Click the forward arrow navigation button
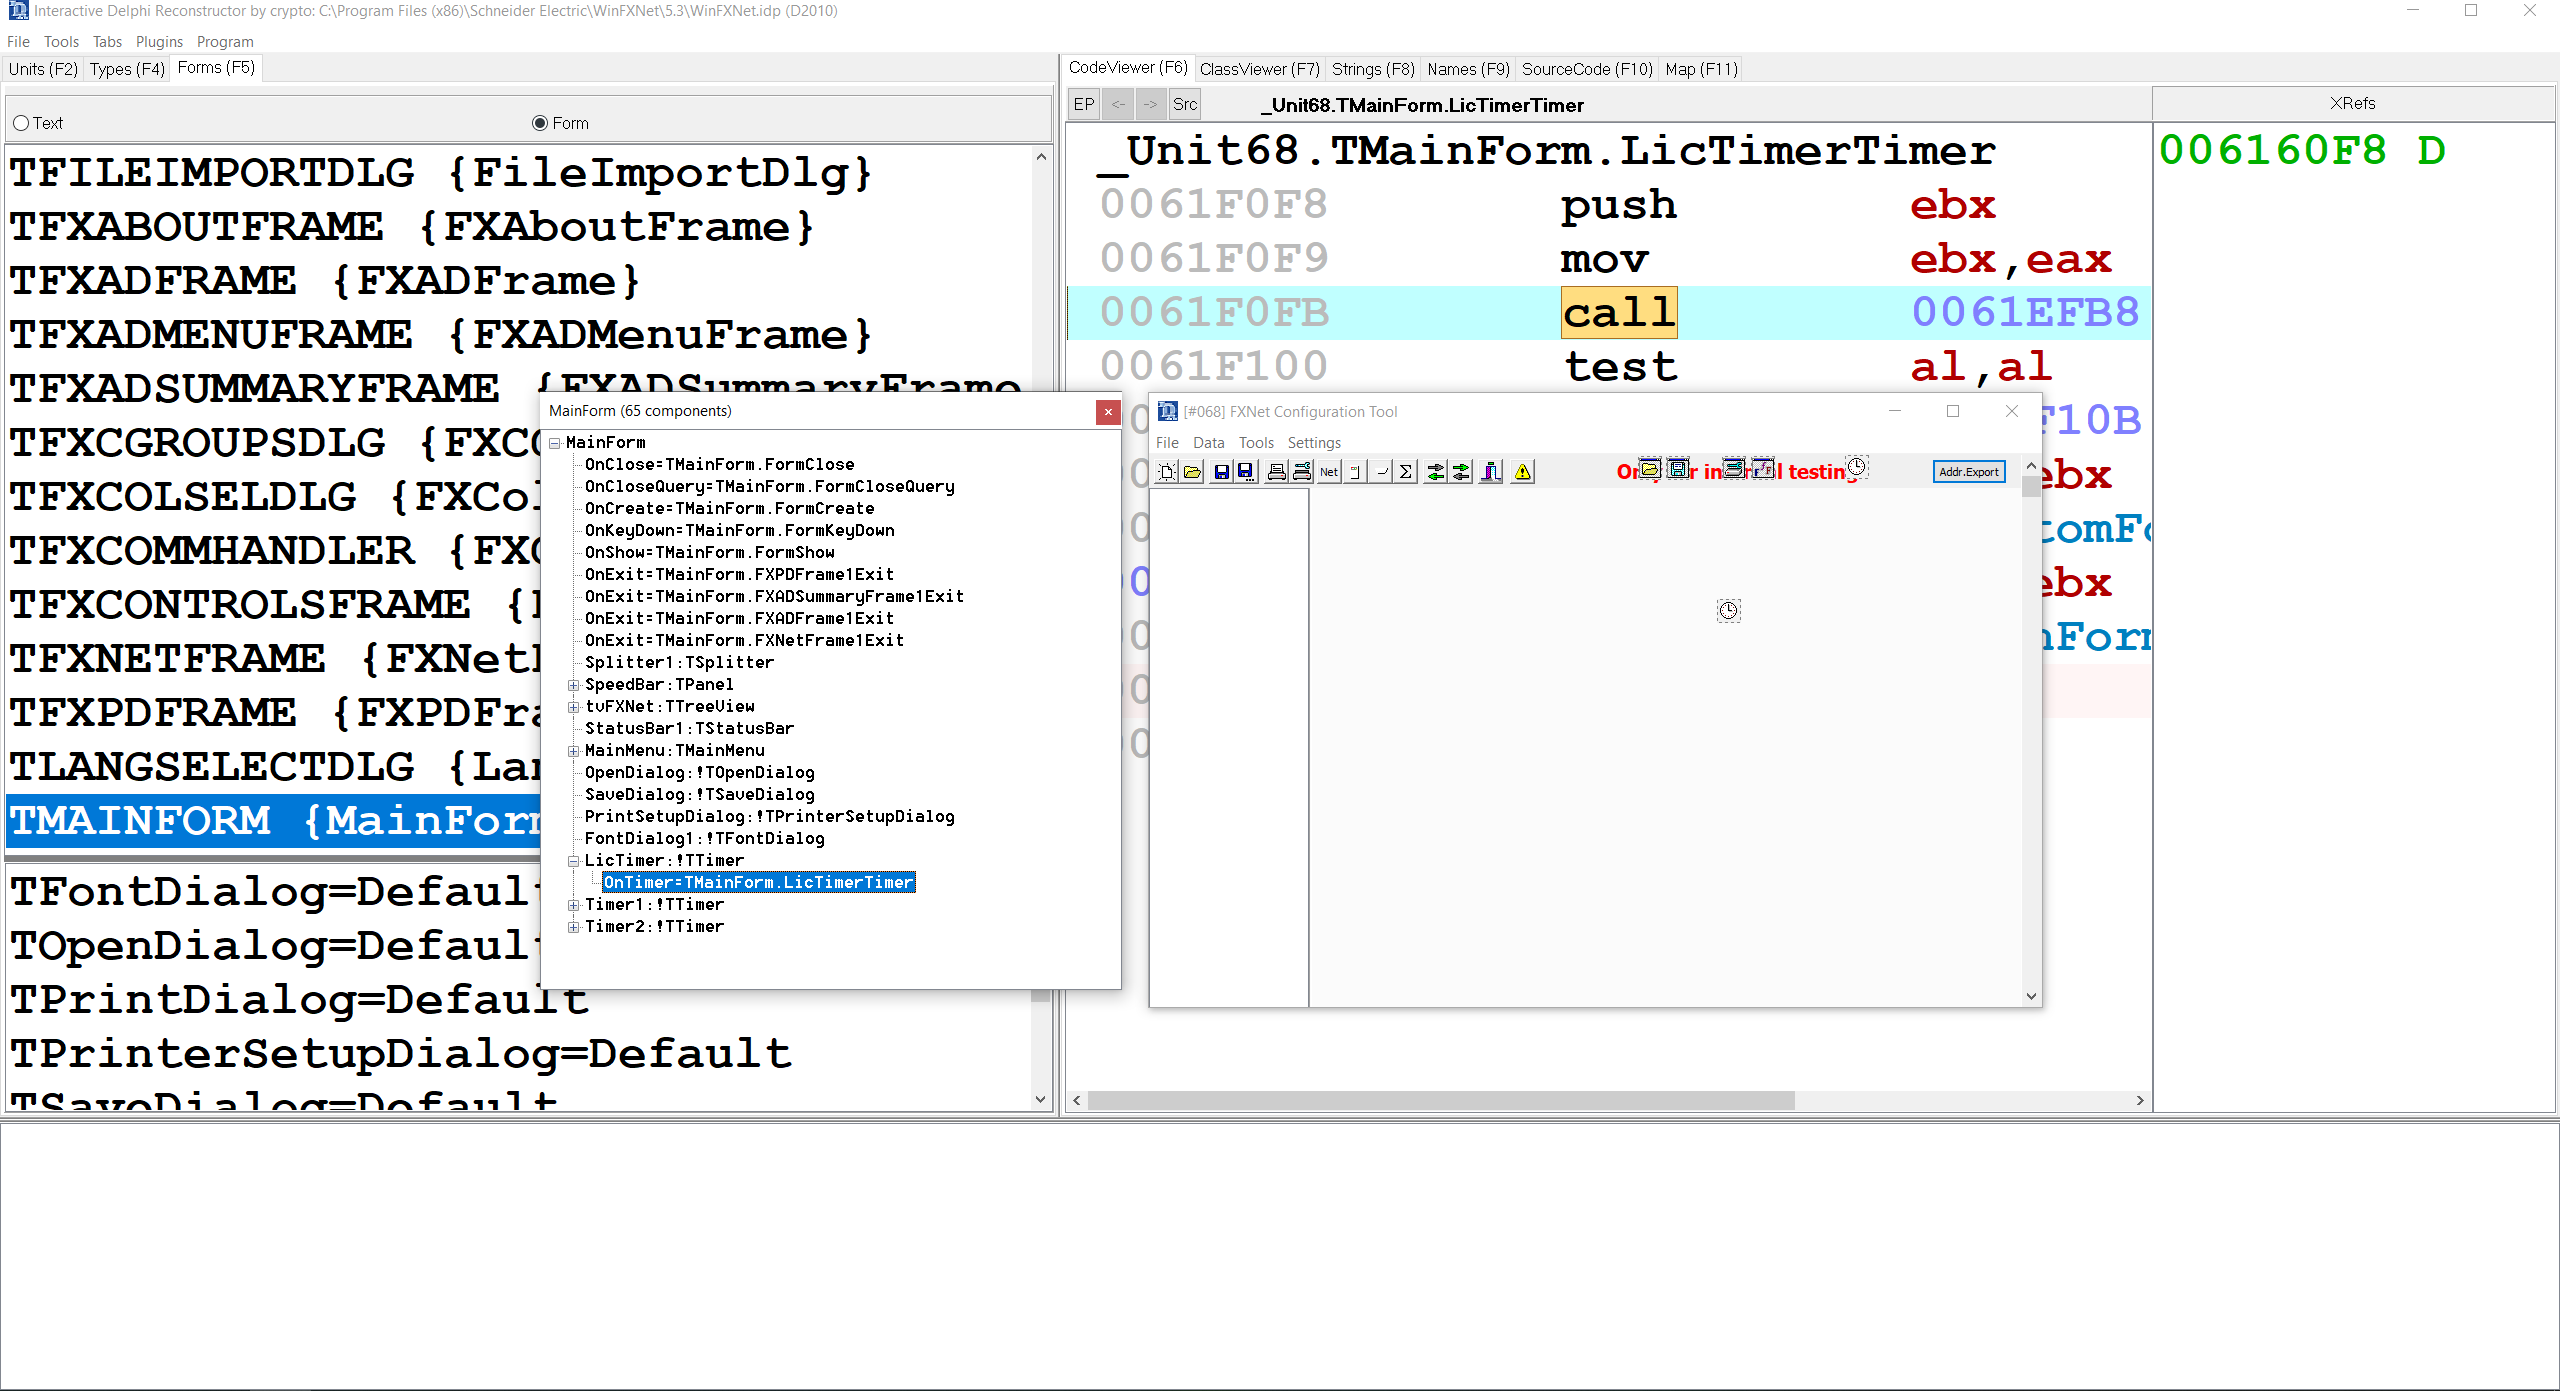 tap(1151, 104)
